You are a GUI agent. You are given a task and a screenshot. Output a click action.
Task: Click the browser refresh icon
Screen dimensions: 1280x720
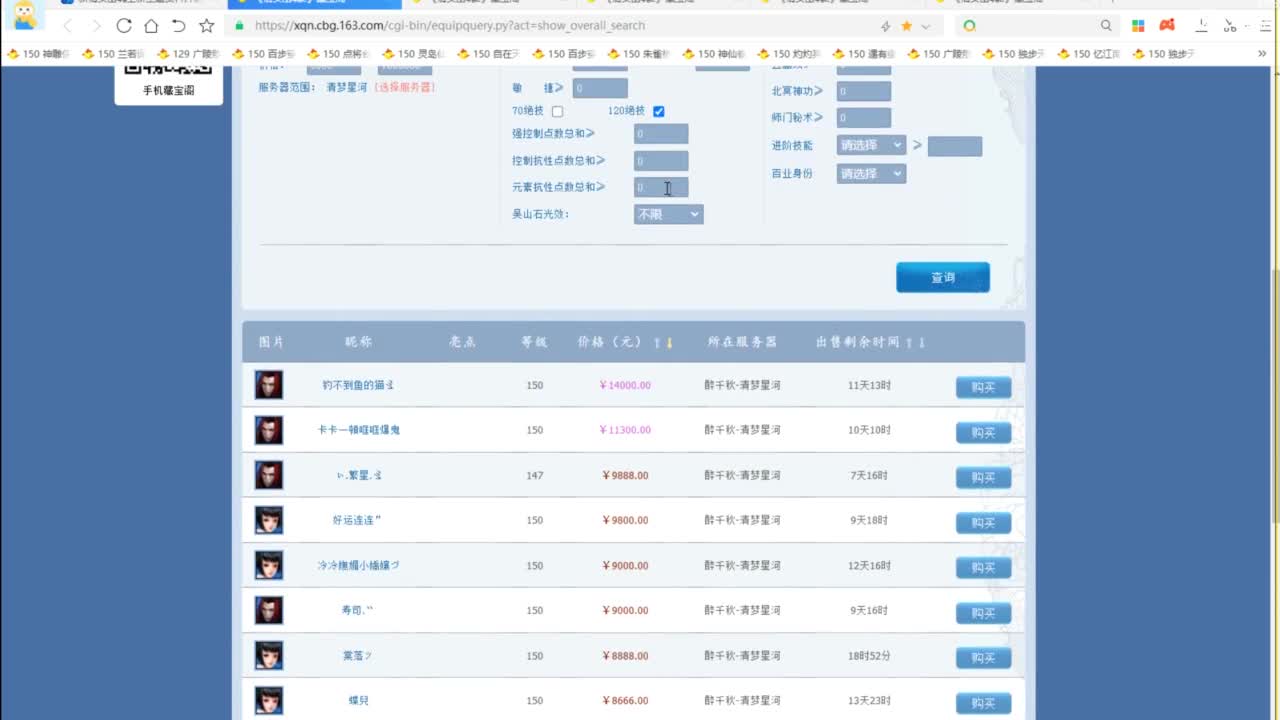124,26
